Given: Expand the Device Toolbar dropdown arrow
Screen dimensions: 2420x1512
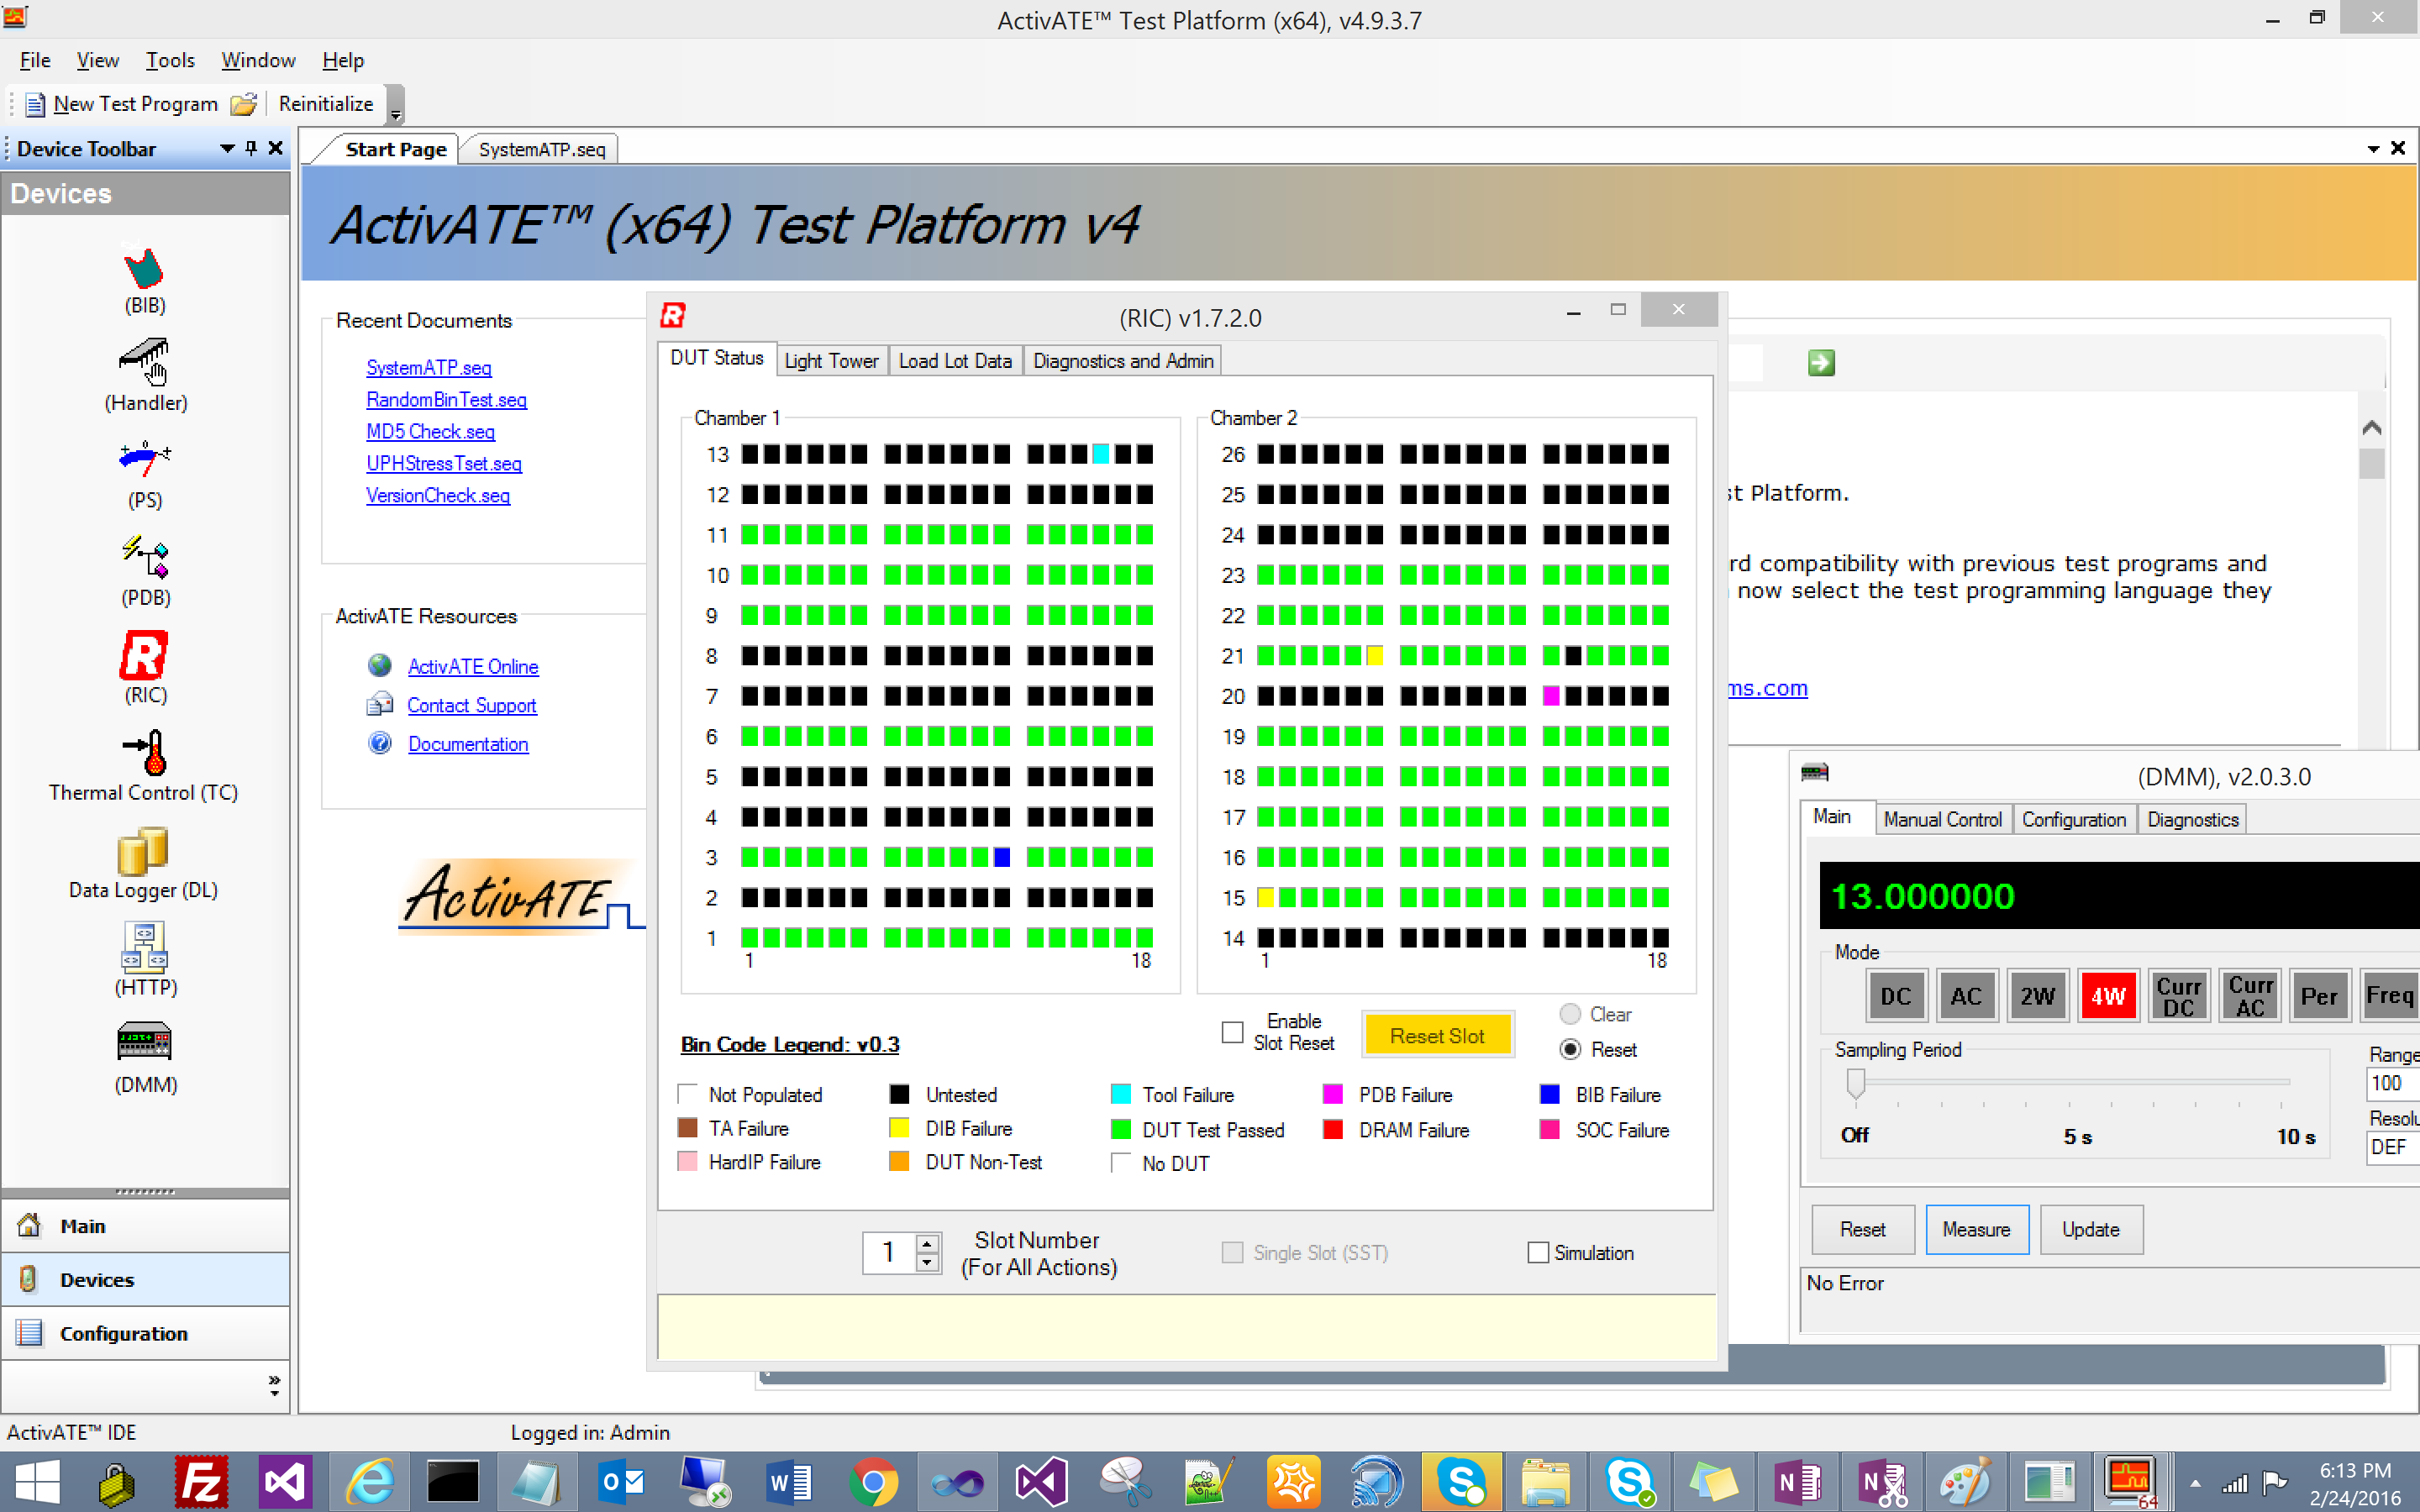Looking at the screenshot, I should [227, 149].
